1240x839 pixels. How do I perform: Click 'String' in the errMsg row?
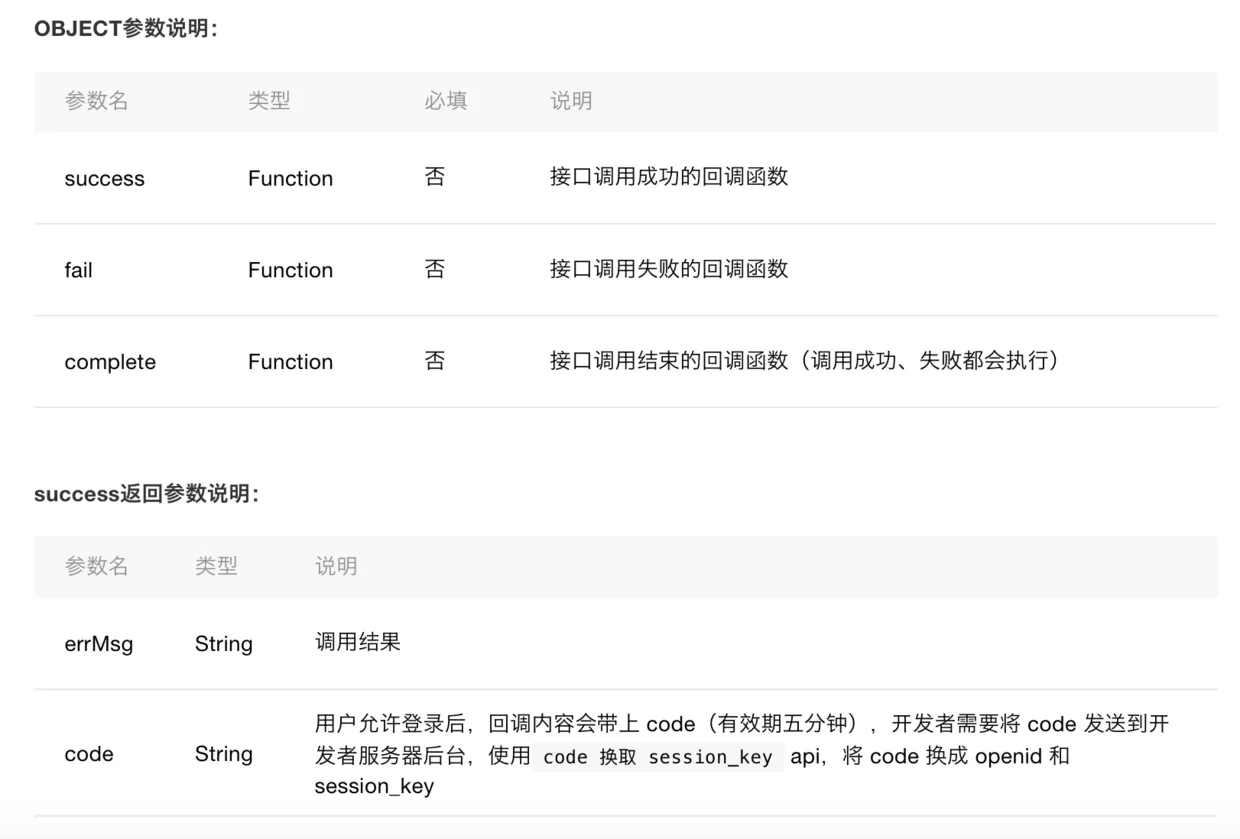click(223, 644)
